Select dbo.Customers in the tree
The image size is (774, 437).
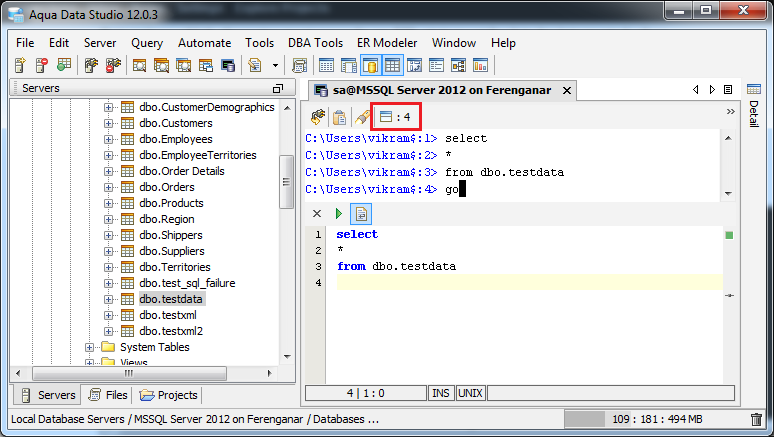coord(176,123)
